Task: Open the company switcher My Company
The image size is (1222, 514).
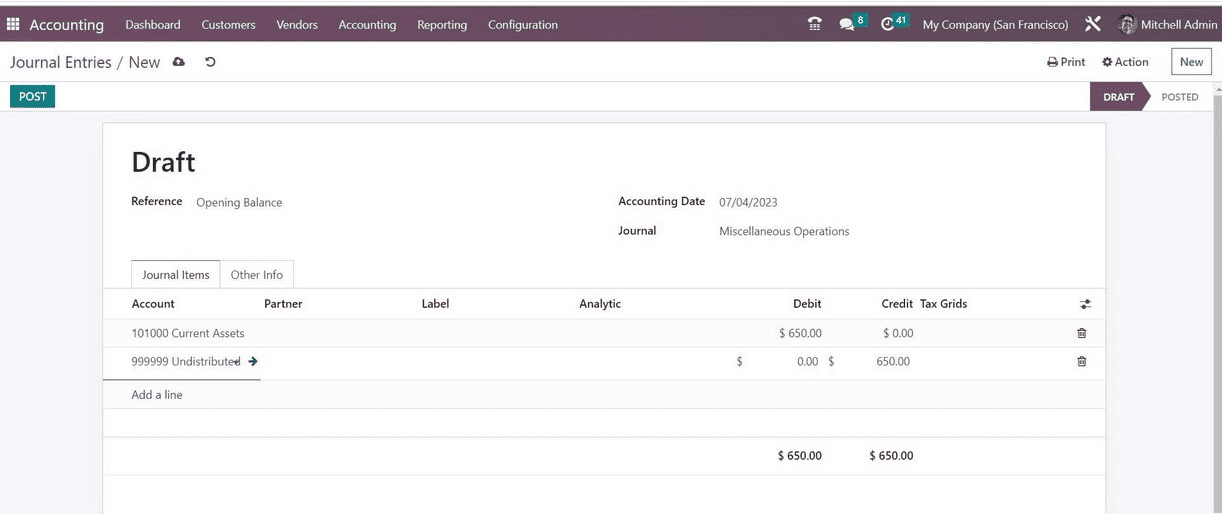Action: coord(994,24)
